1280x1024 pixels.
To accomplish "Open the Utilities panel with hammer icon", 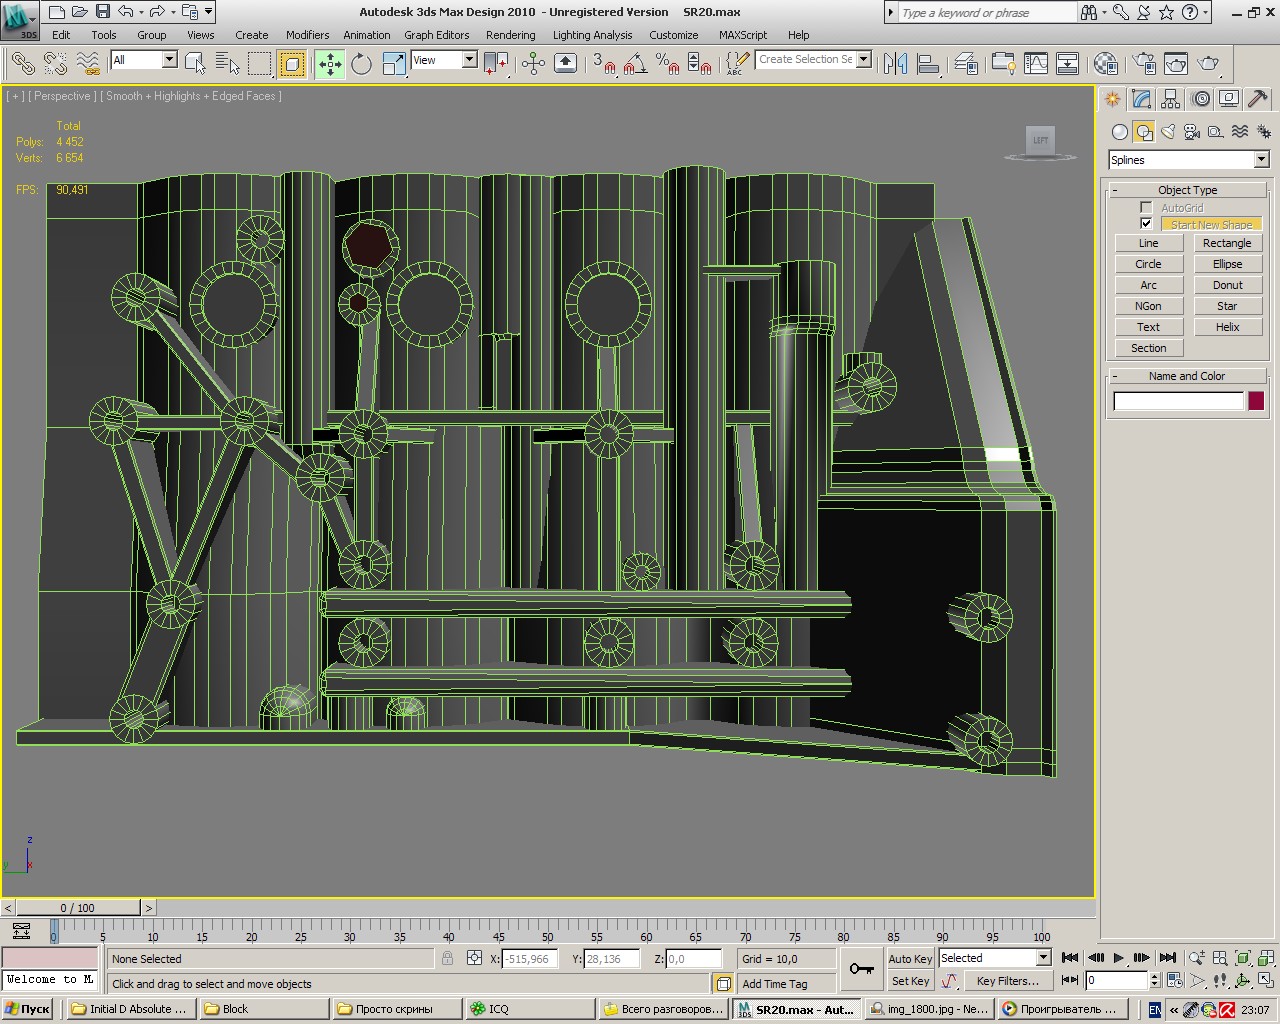I will click(1258, 99).
